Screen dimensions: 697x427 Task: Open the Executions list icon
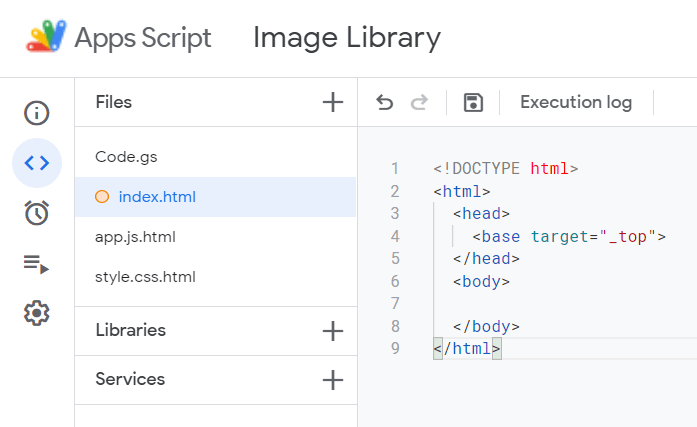pyautogui.click(x=37, y=264)
